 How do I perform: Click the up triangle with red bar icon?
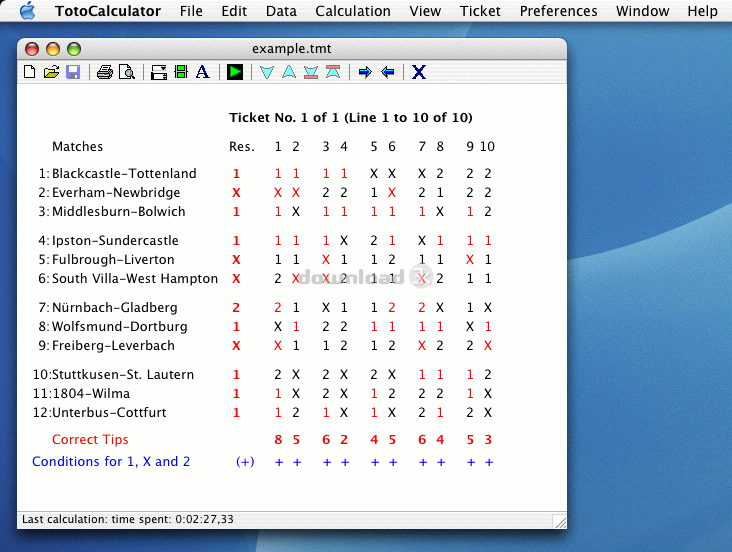[x=333, y=72]
